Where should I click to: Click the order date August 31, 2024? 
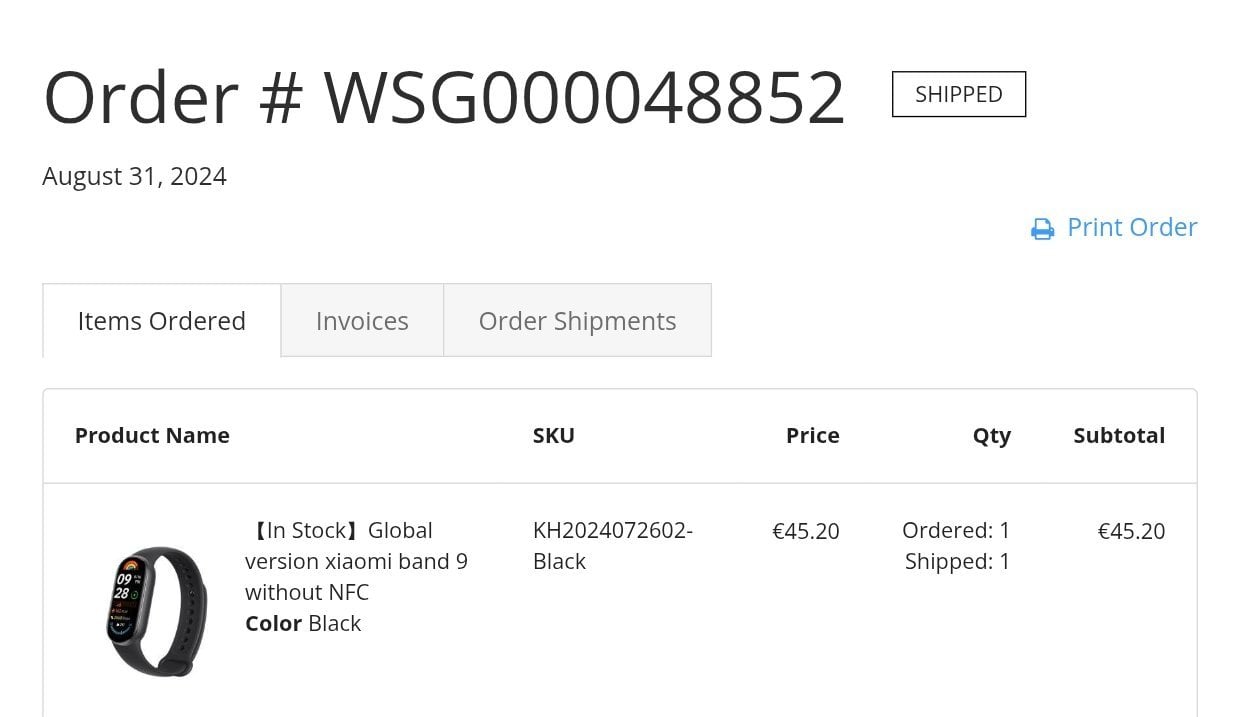135,176
